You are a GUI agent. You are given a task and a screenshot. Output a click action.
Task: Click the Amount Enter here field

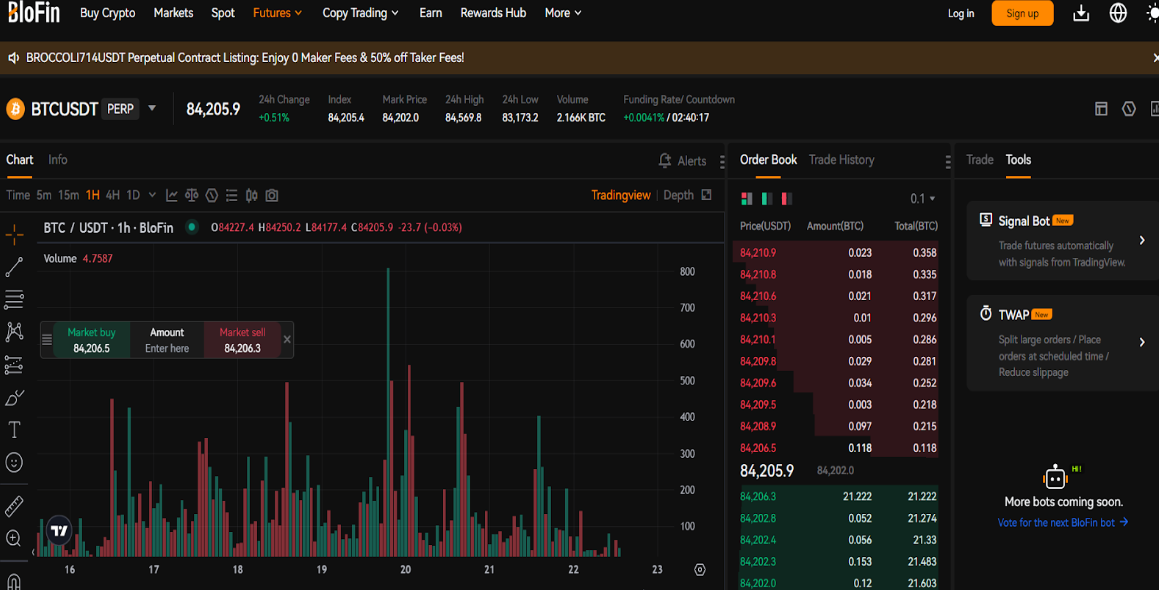(167, 340)
